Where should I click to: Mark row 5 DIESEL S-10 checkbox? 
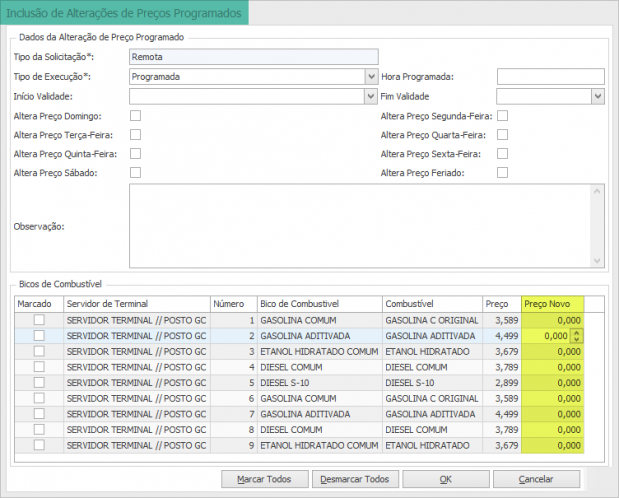[39, 382]
